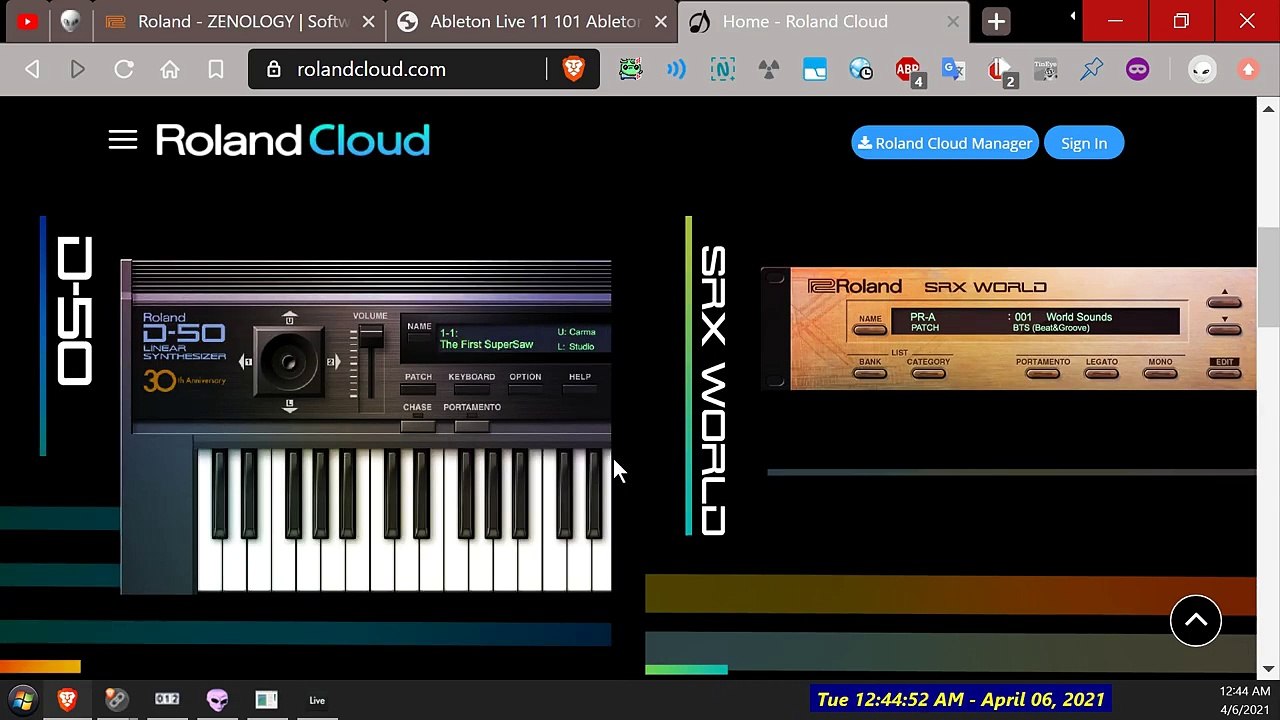
Task: Open the D-50 synthesizer product image
Action: click(366, 427)
